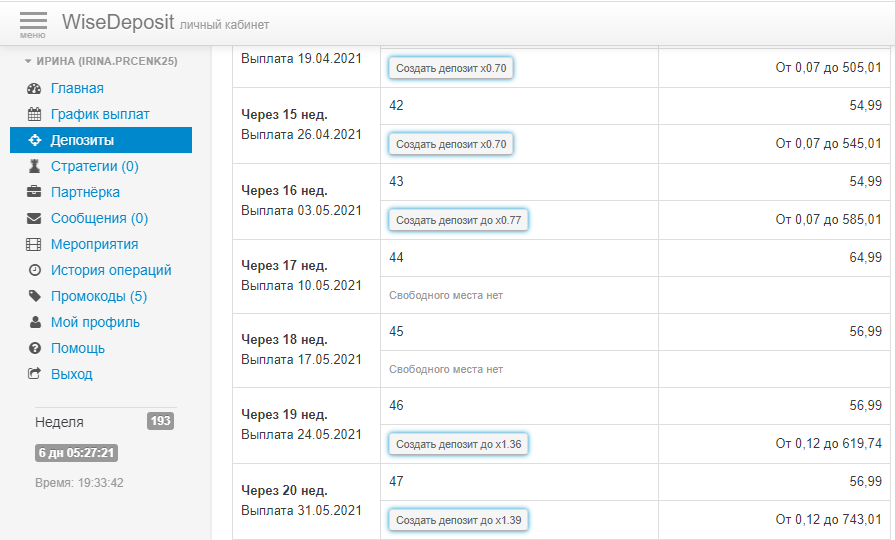Open the Депозиты menu item

coord(82,141)
